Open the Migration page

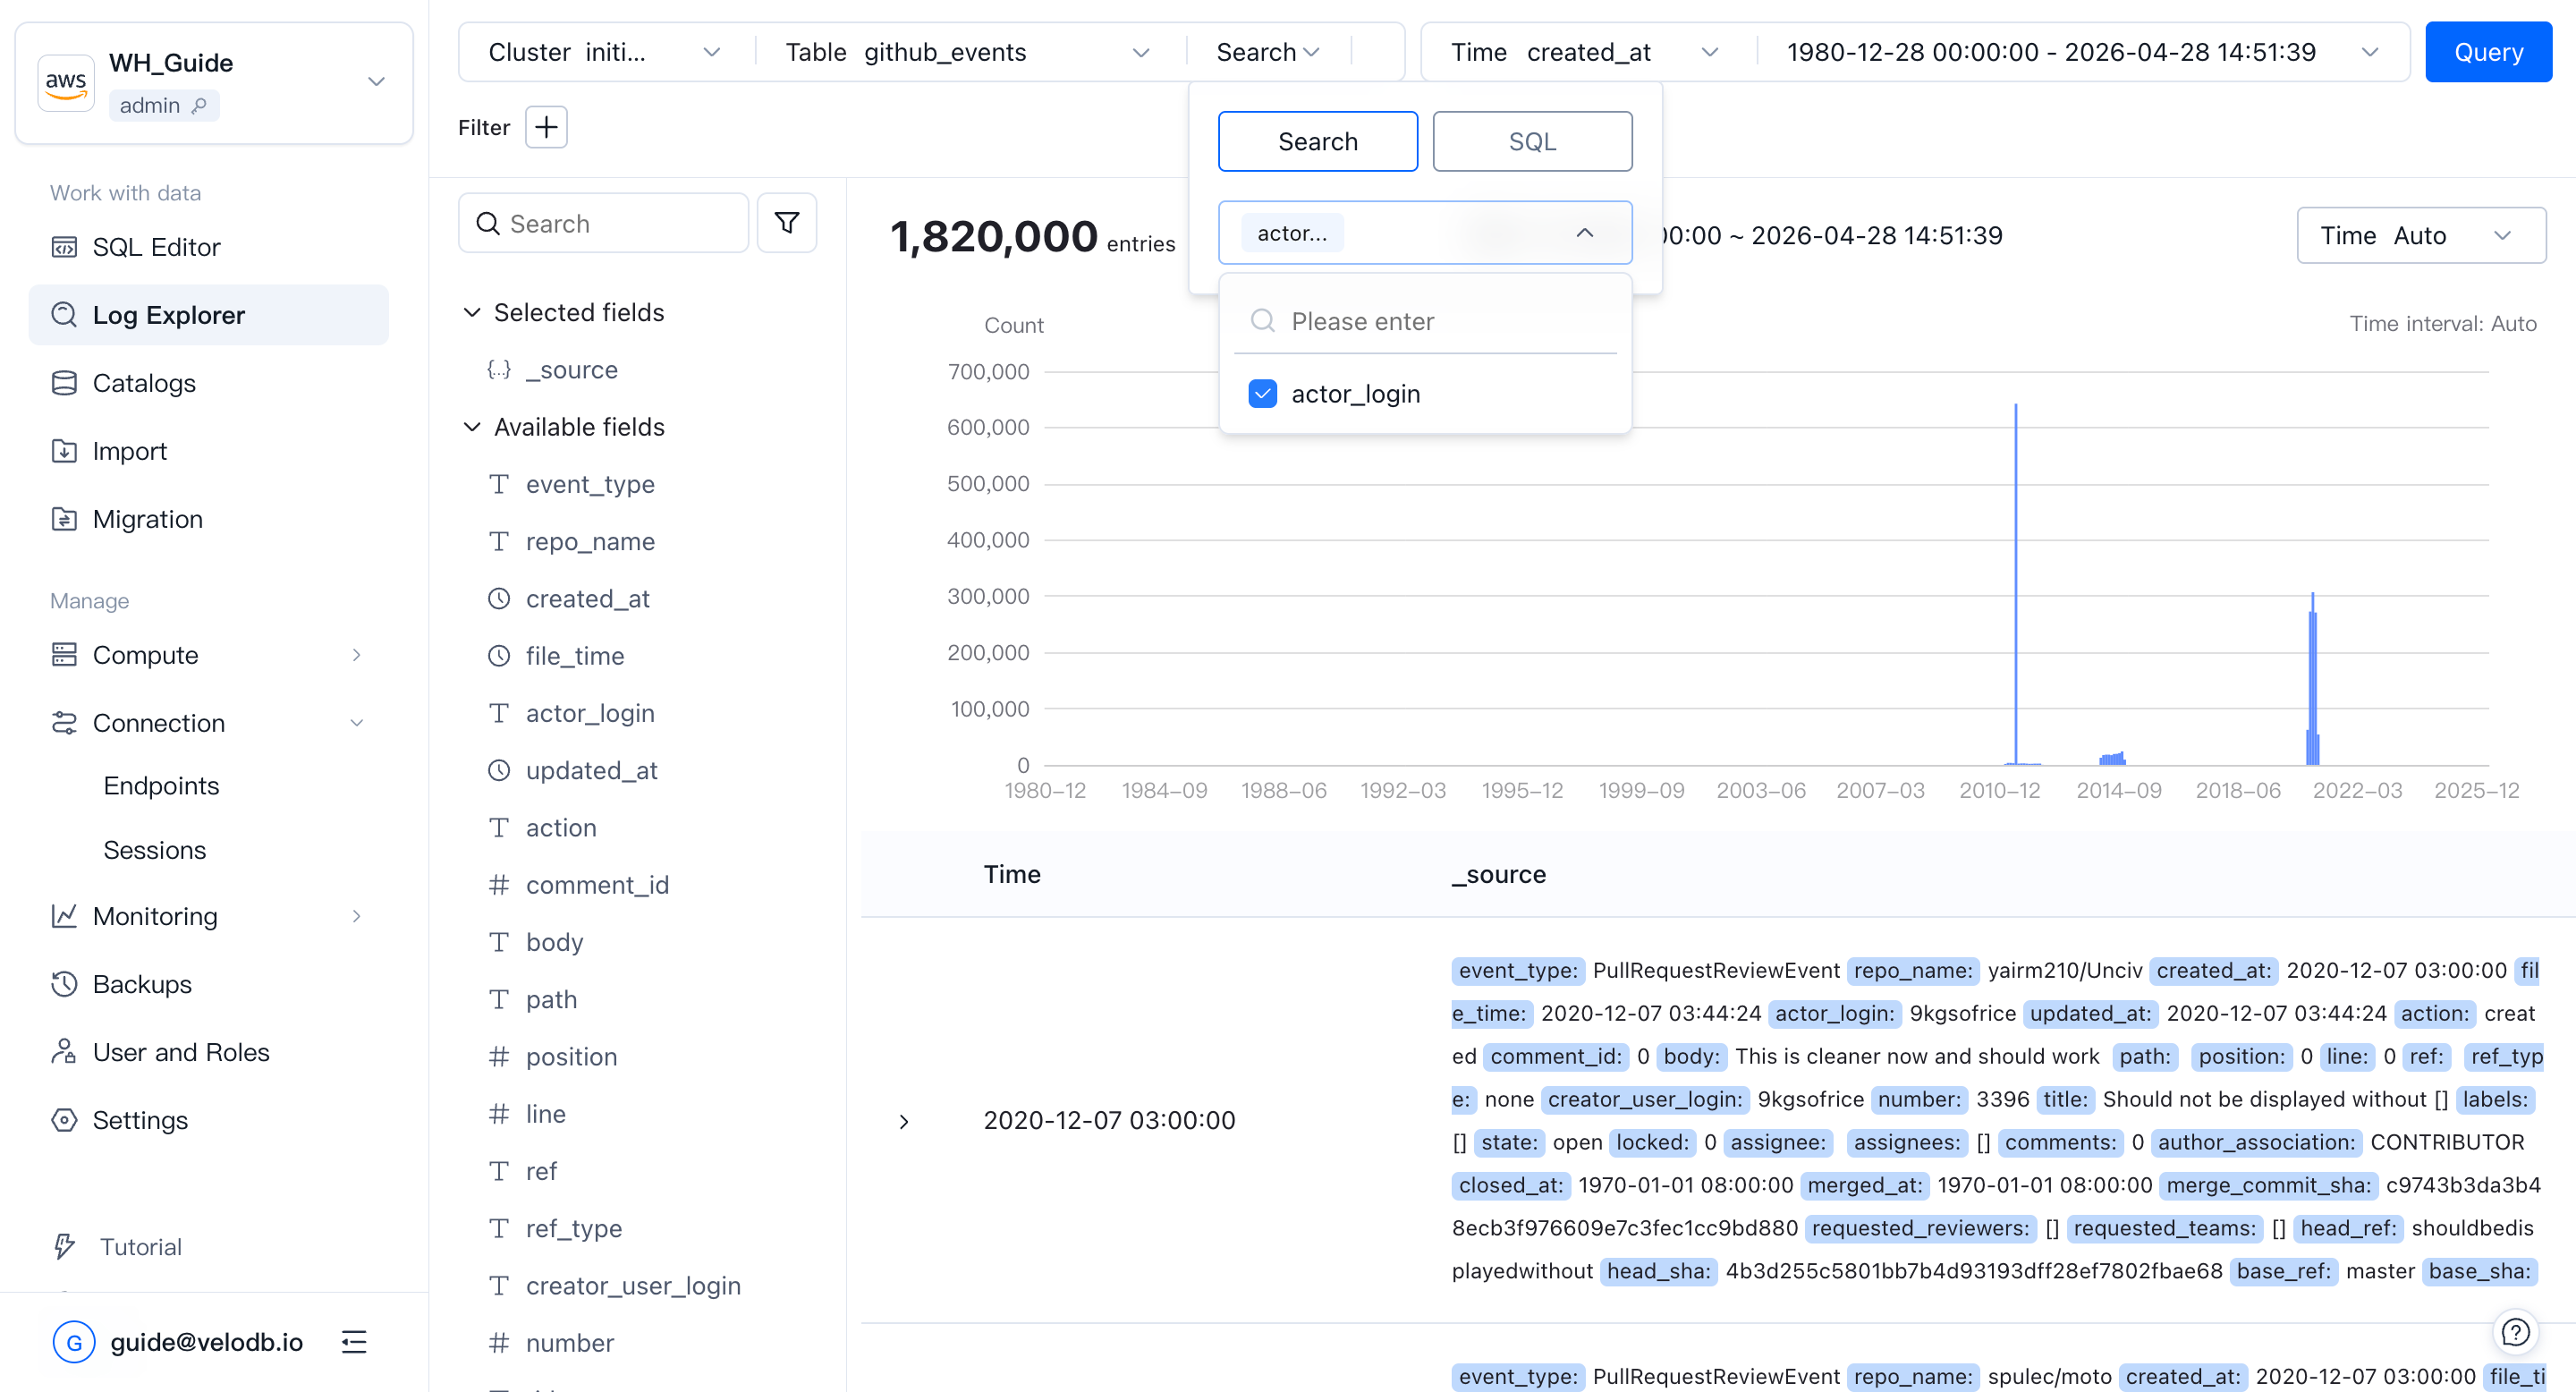coord(148,518)
